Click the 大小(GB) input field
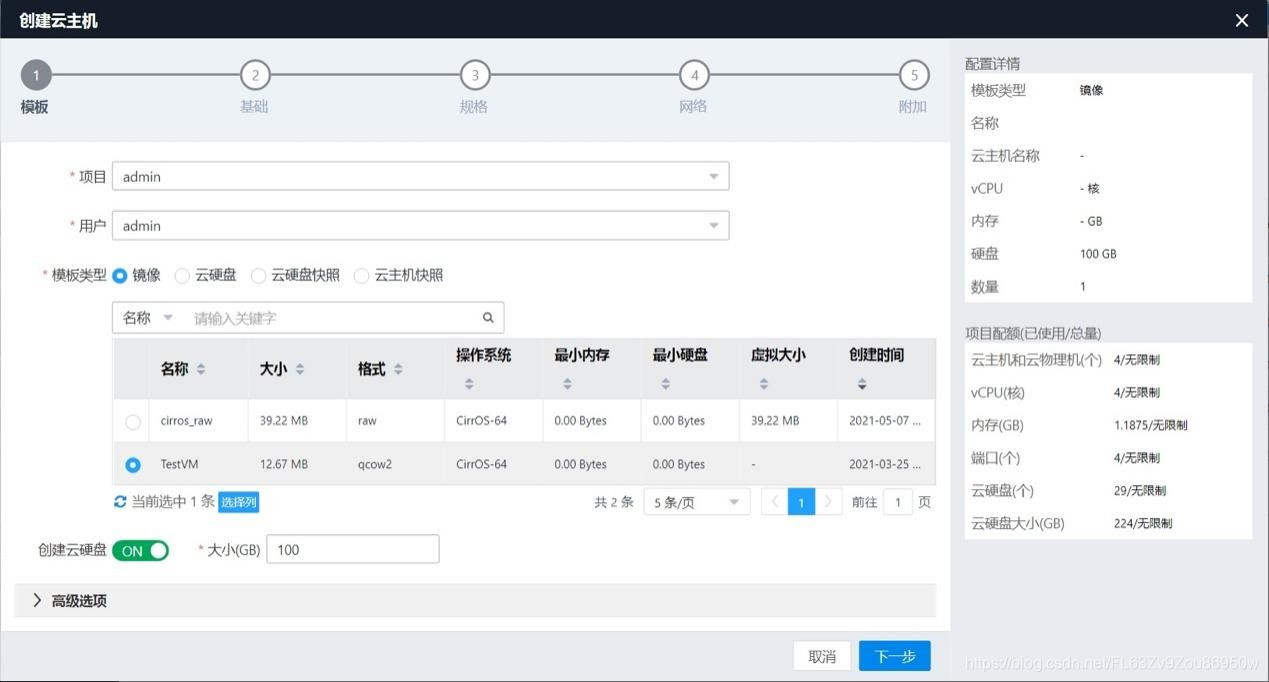 click(x=353, y=549)
